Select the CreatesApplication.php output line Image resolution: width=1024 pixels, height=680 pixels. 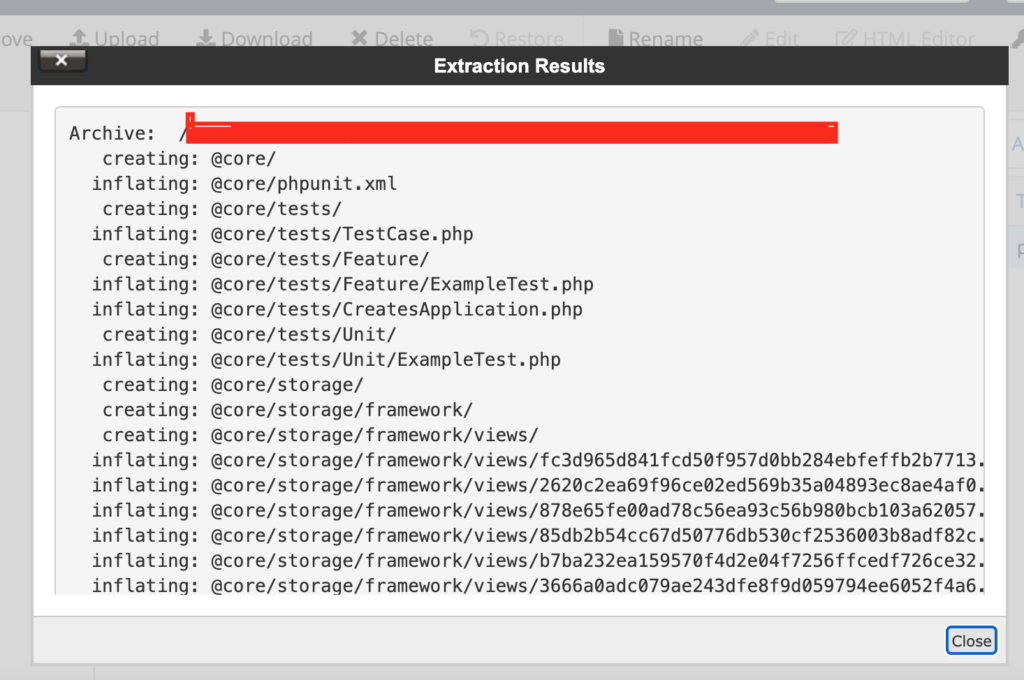(396, 309)
